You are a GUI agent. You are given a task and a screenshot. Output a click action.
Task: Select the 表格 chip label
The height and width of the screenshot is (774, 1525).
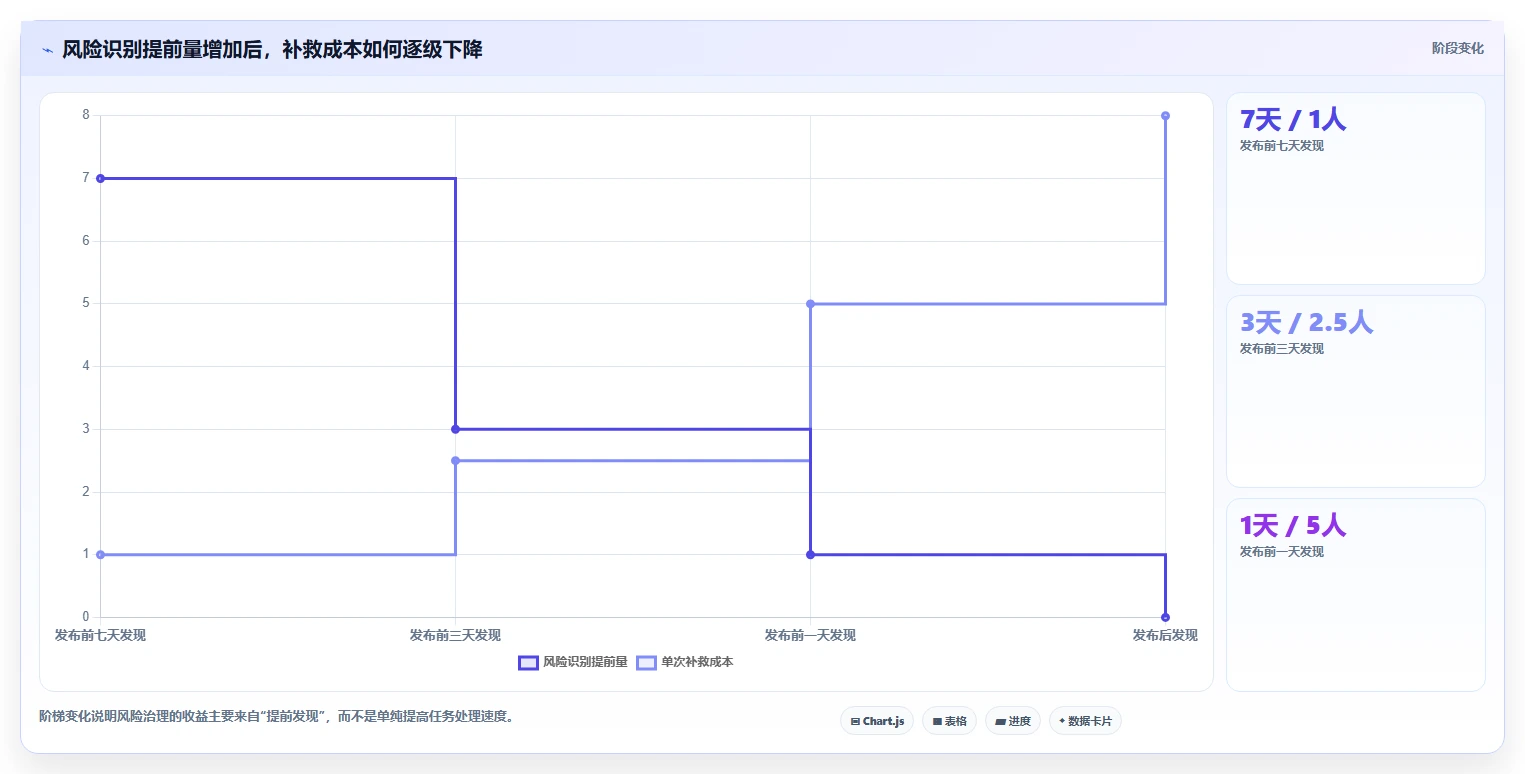956,721
